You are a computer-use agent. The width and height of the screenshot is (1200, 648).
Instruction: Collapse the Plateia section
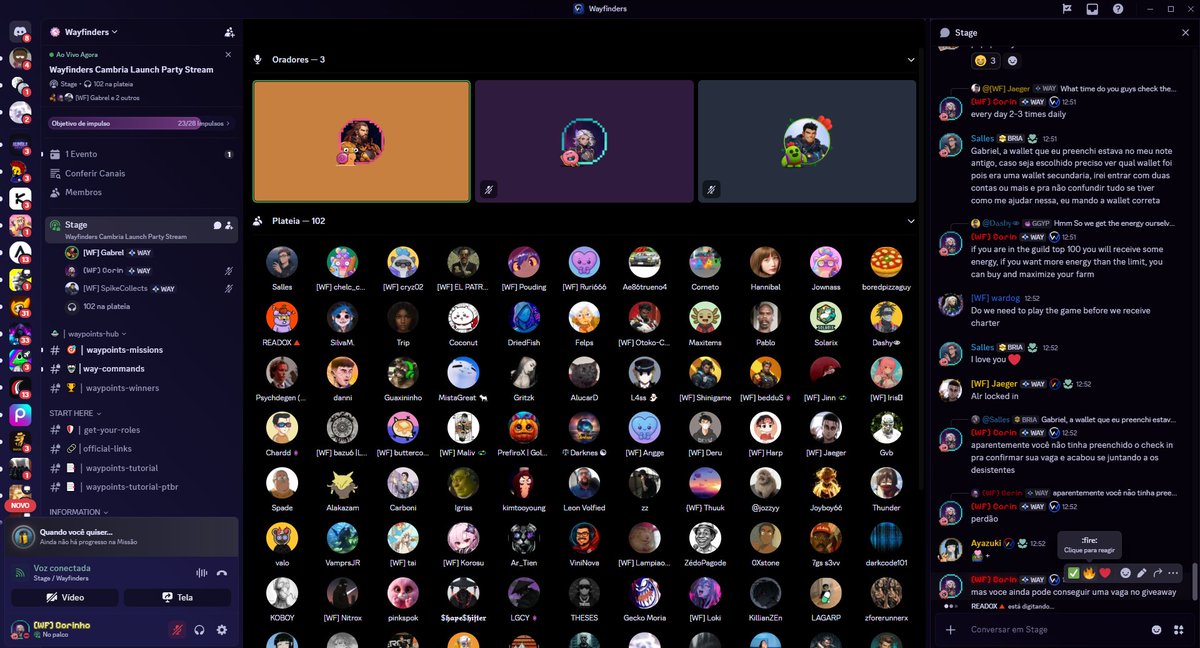click(911, 221)
